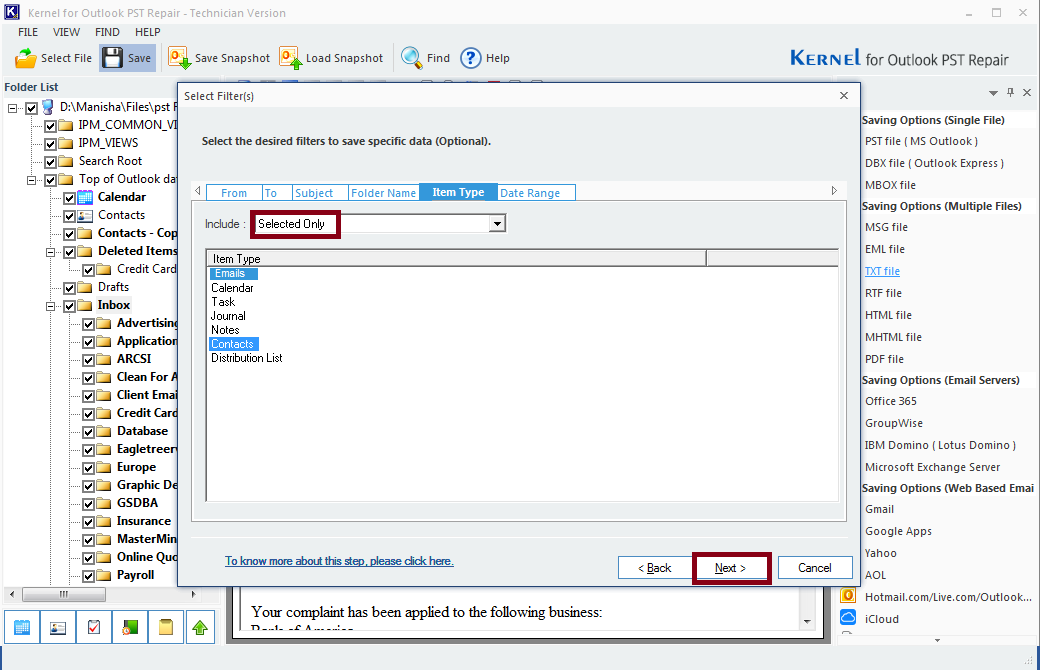Click the filter tabs left scroll arrow
1040x670 pixels.
pyautogui.click(x=198, y=191)
